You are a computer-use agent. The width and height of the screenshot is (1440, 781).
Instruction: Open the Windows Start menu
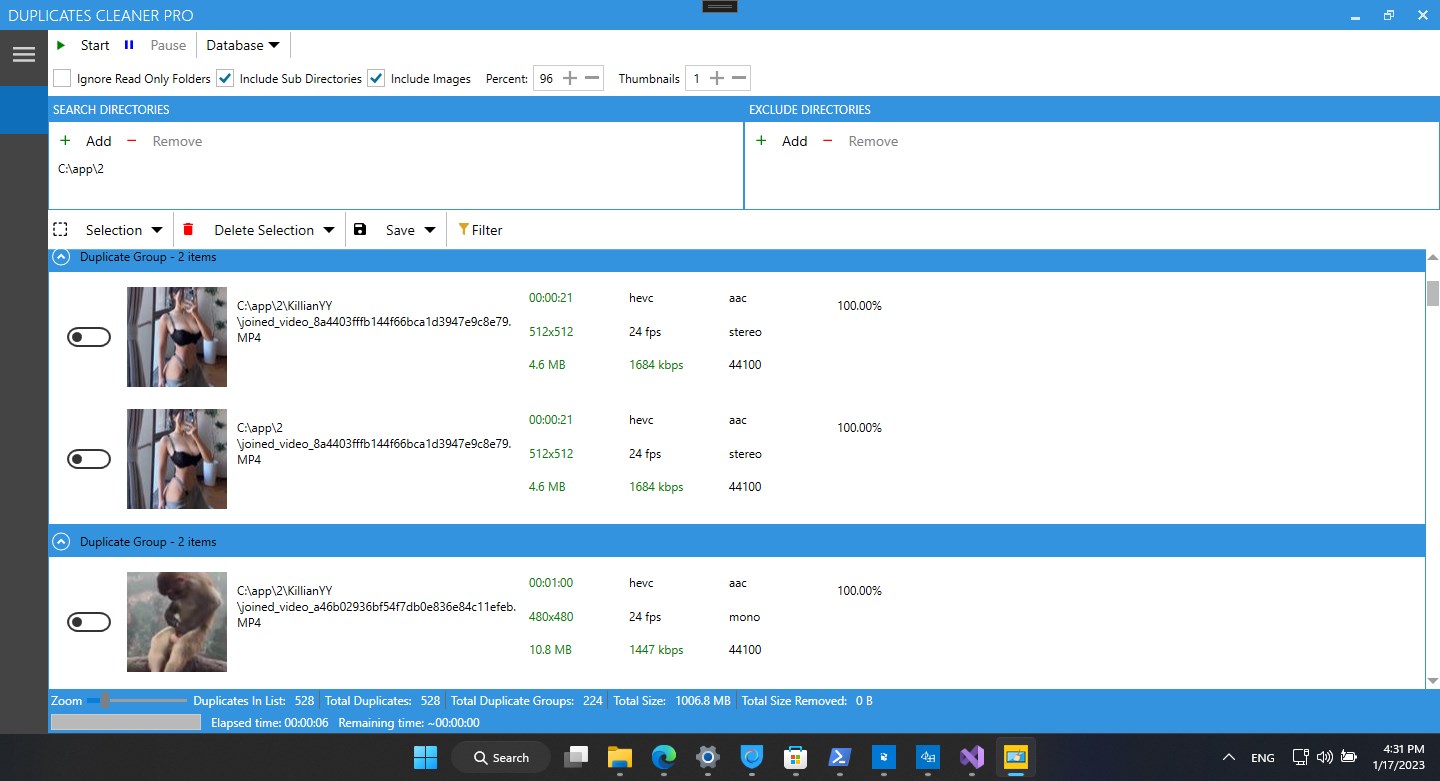(425, 757)
